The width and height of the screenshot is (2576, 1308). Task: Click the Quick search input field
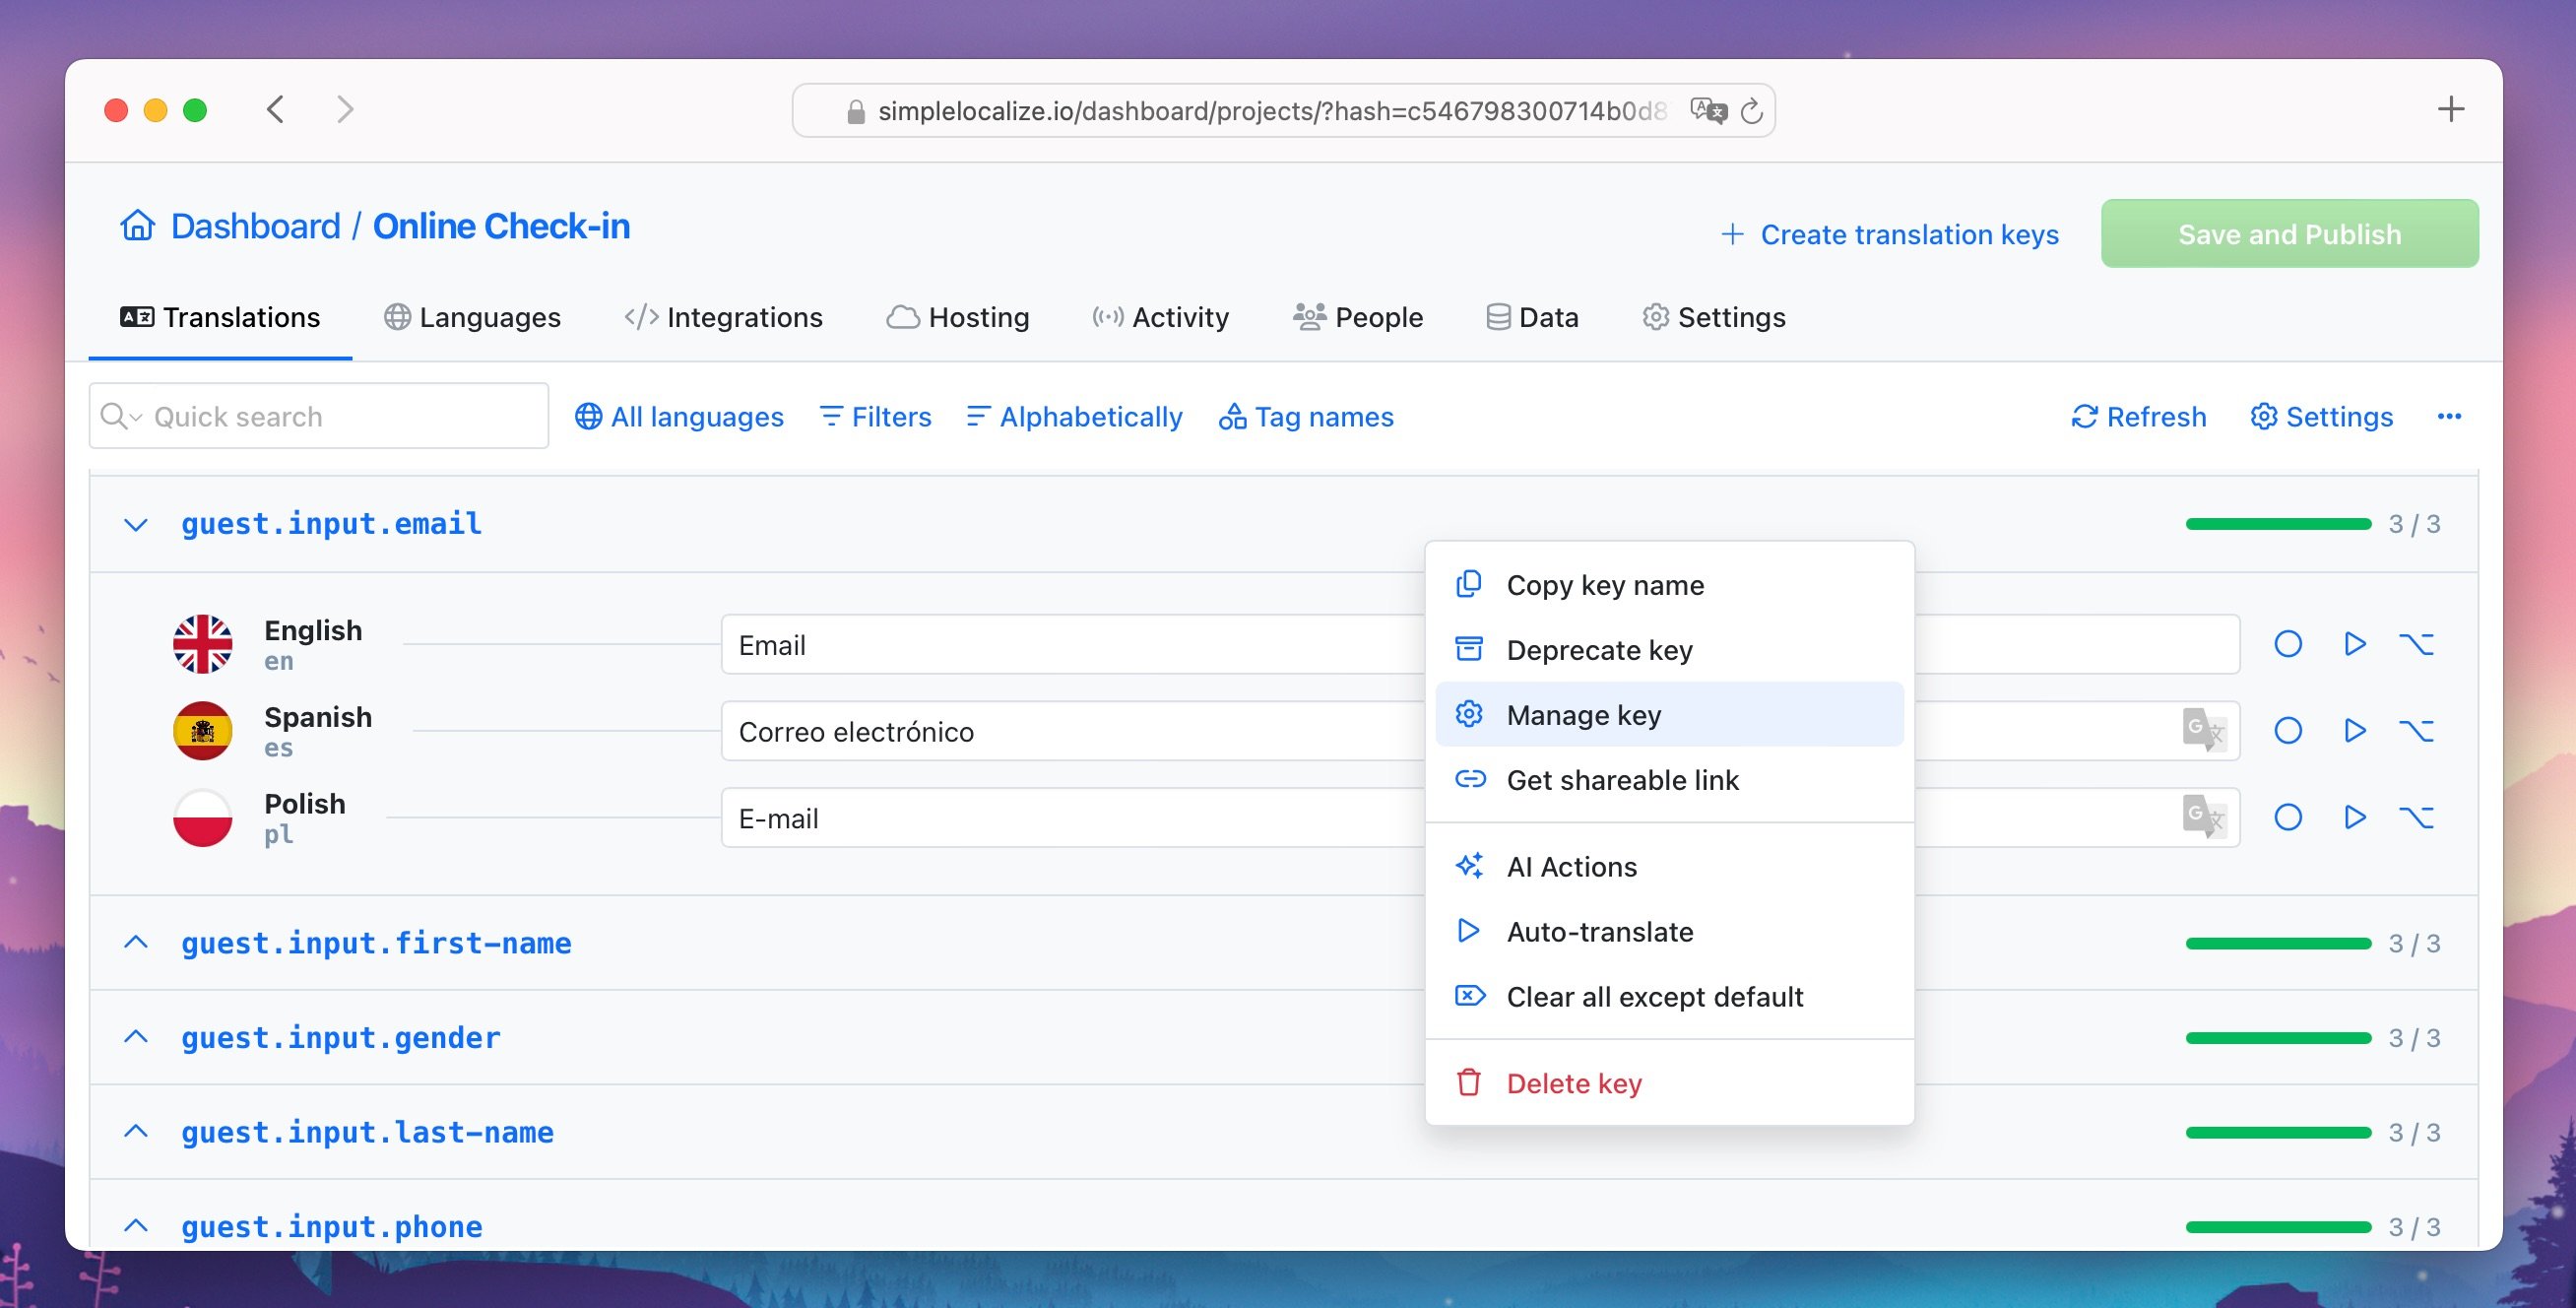pos(317,414)
